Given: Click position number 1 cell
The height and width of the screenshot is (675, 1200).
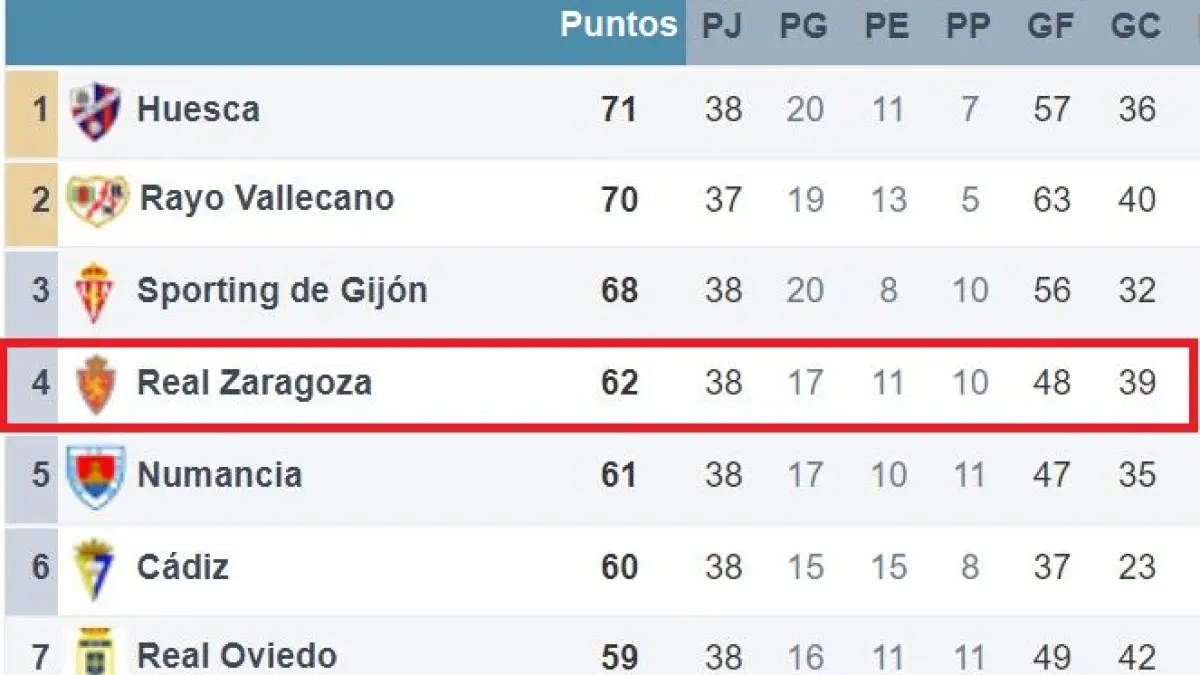Looking at the screenshot, I should [39, 109].
